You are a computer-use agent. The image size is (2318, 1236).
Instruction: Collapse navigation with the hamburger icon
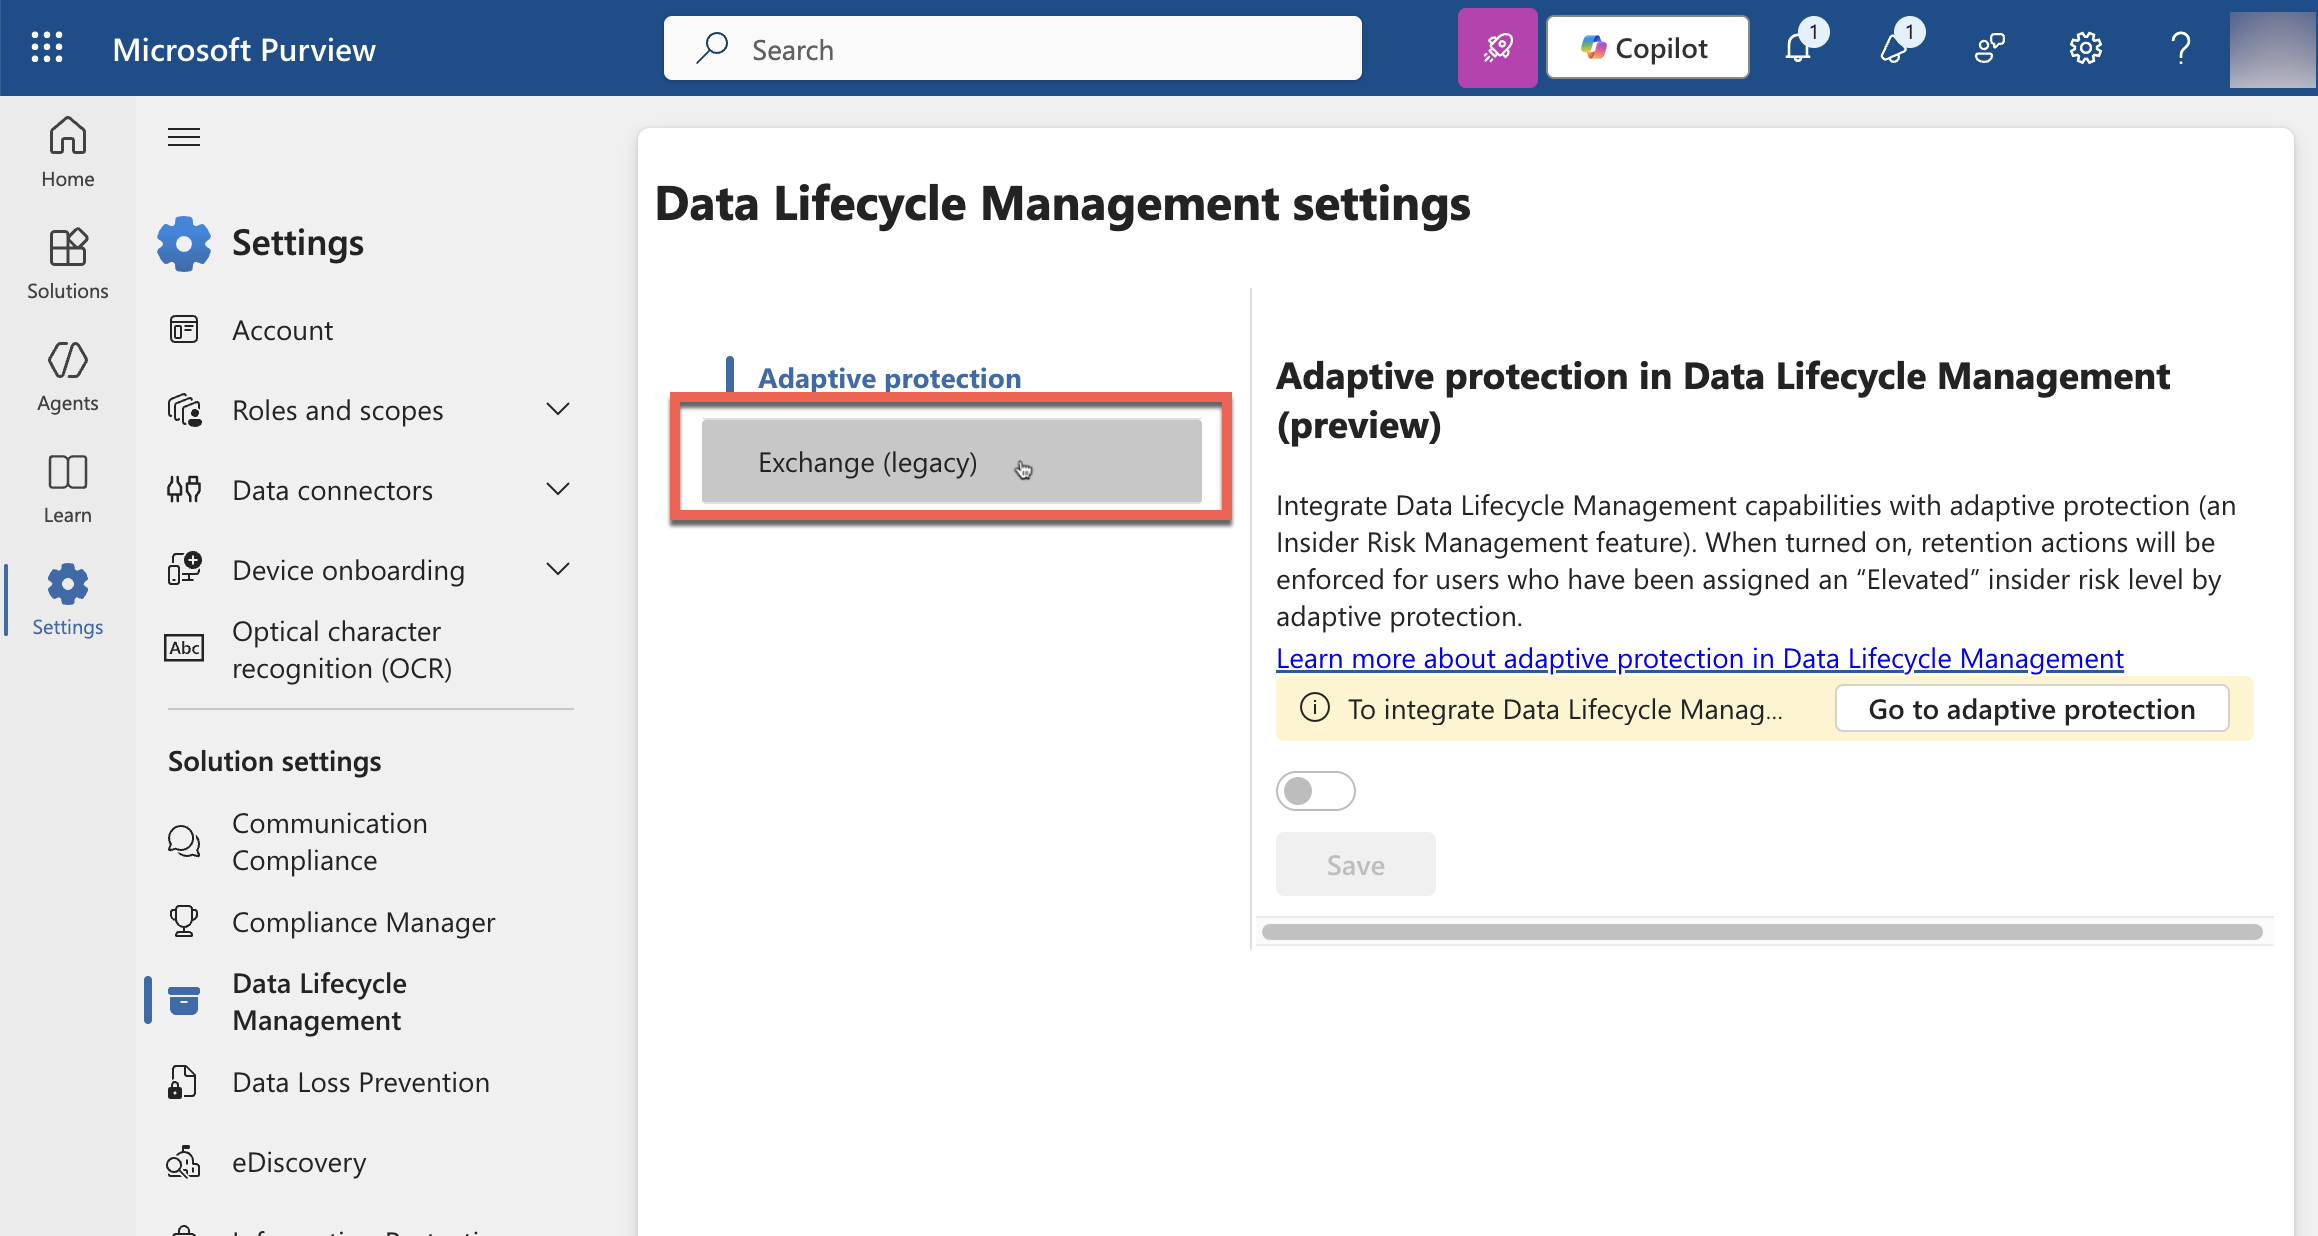pos(184,137)
